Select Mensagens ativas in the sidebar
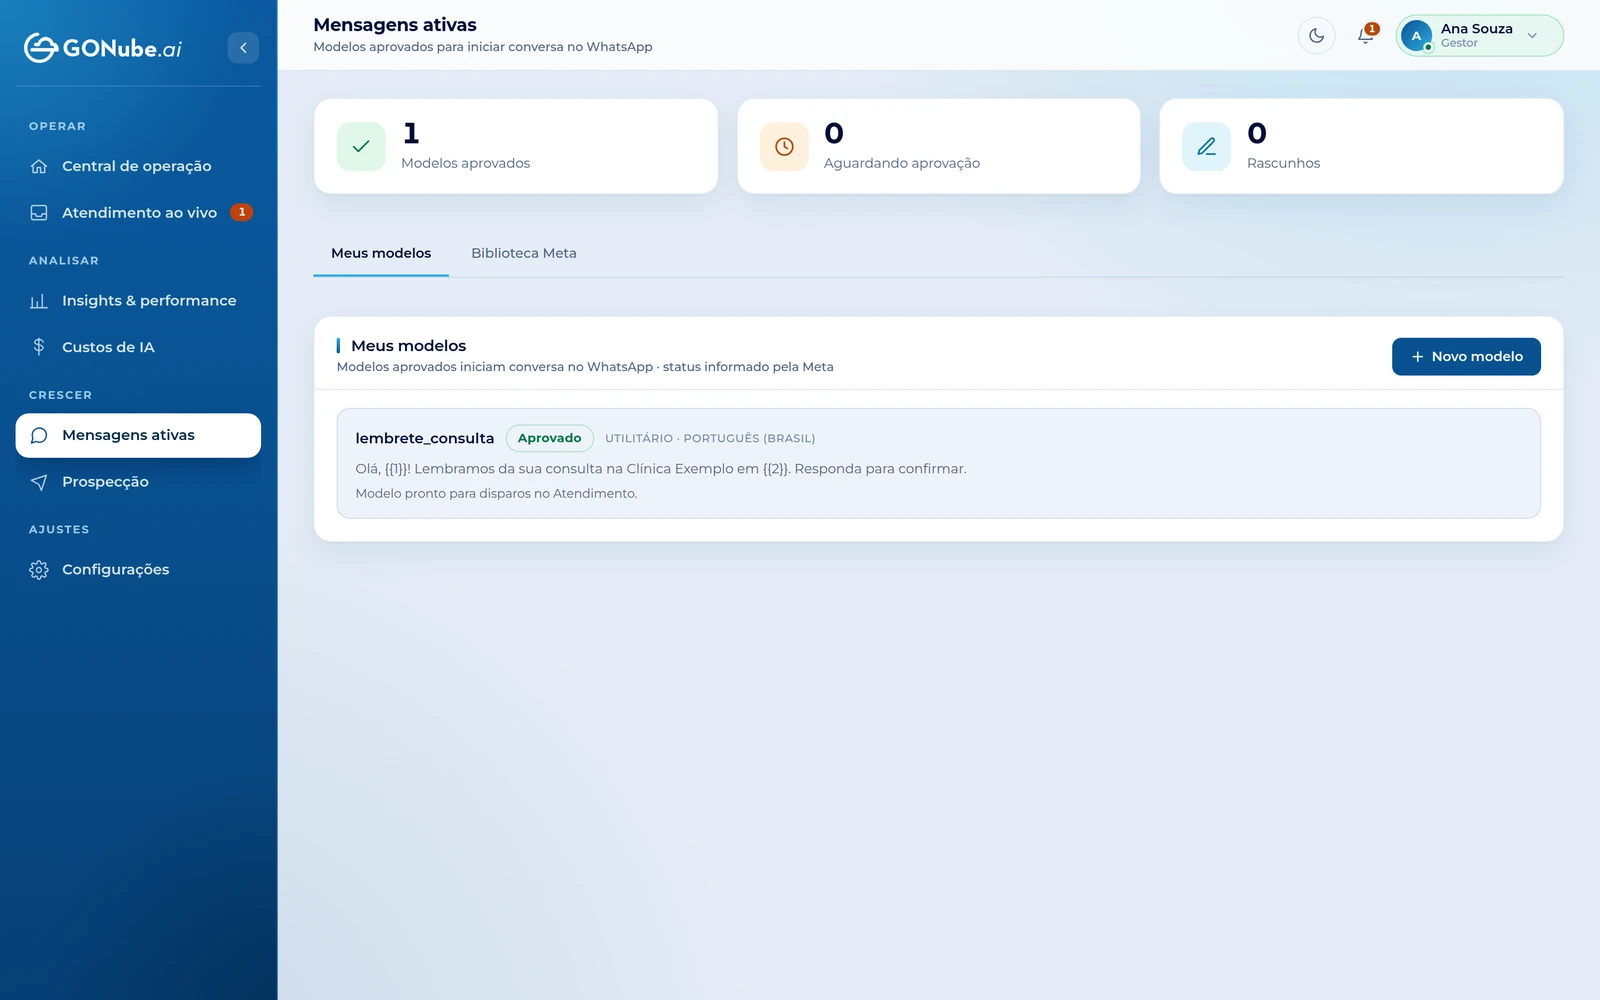Image resolution: width=1600 pixels, height=1000 pixels. tap(138, 435)
